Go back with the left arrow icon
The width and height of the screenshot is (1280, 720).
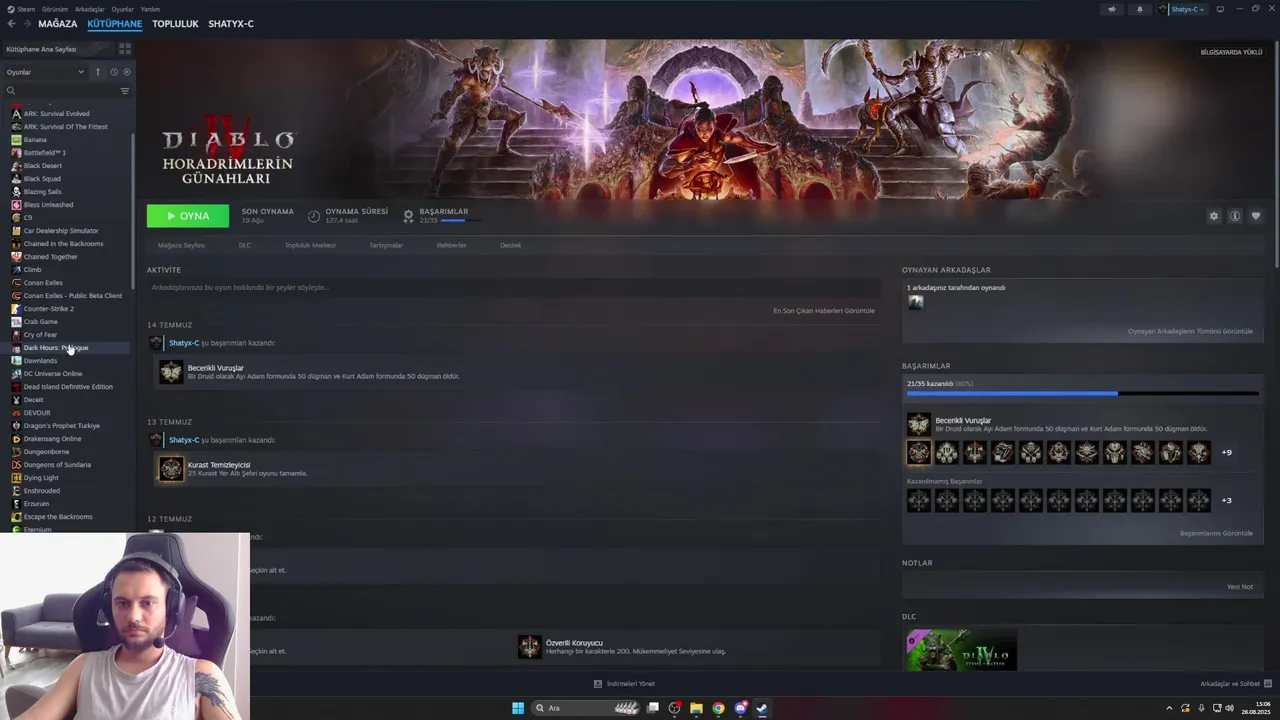coord(12,24)
